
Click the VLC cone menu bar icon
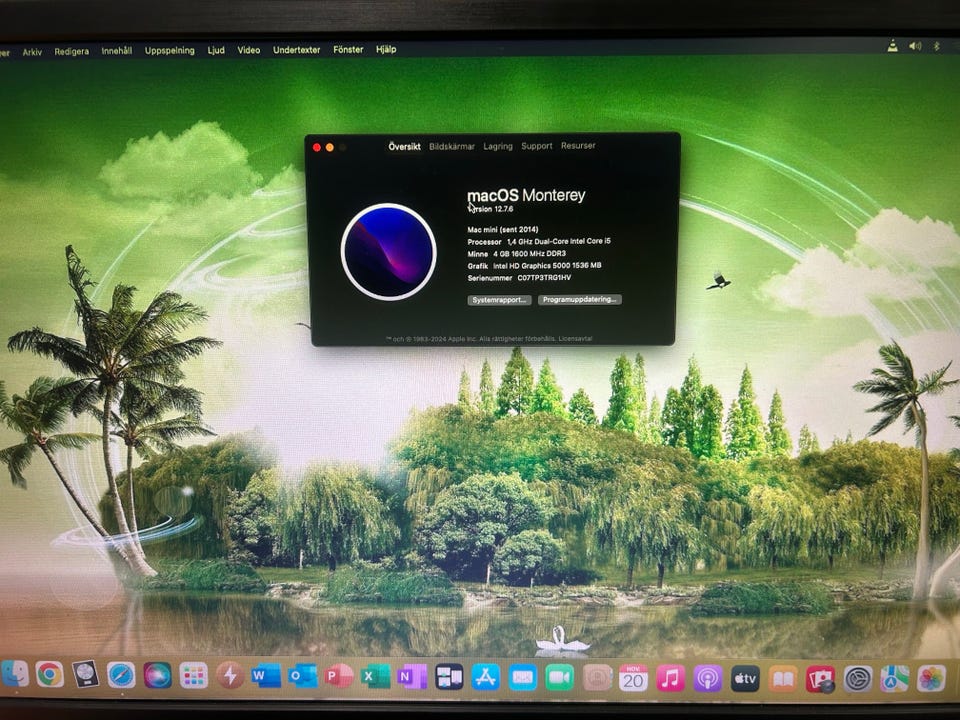coord(893,46)
